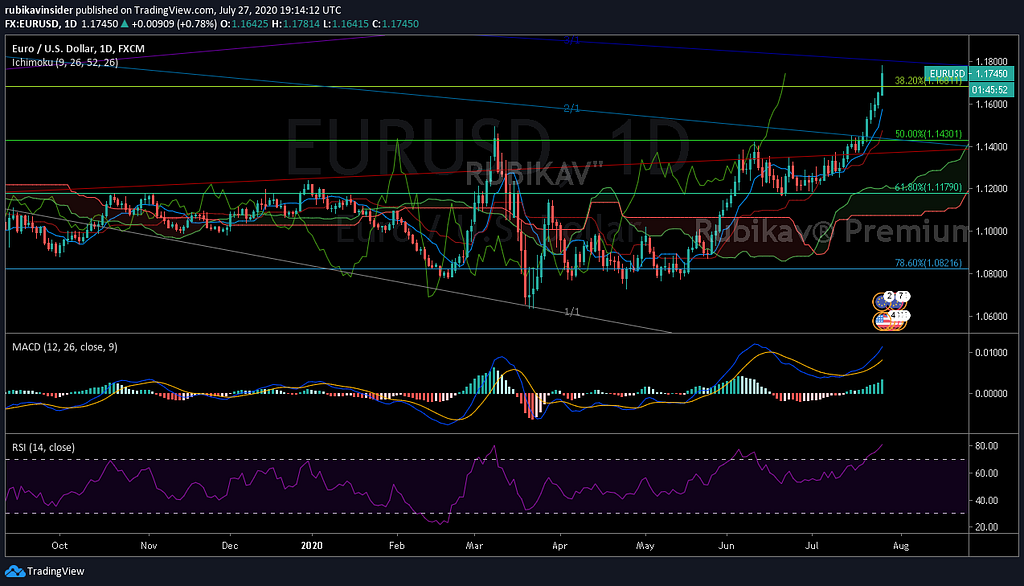Screen dimensions: 1024x586
Task: Click 40.00 on the RSI scale
Action: [x=986, y=500]
